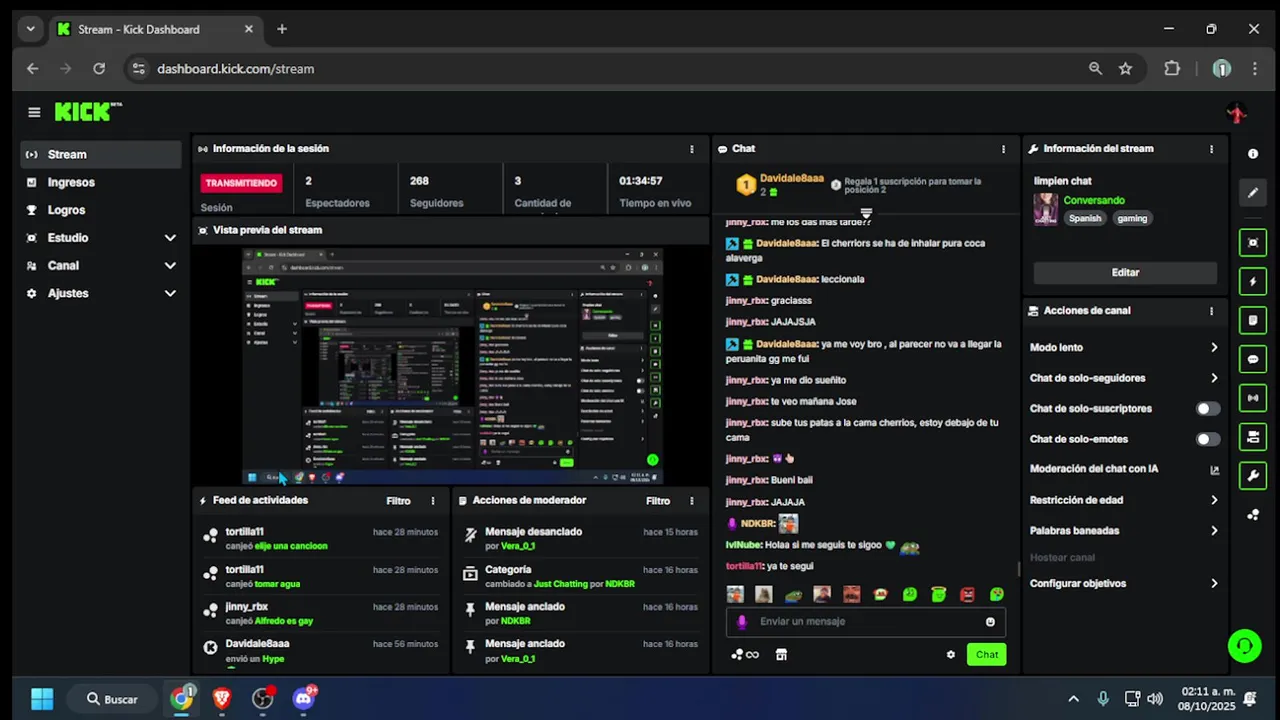Image resolution: width=1280 pixels, height=720 pixels.
Task: Open Windows Start menu
Action: click(42, 699)
